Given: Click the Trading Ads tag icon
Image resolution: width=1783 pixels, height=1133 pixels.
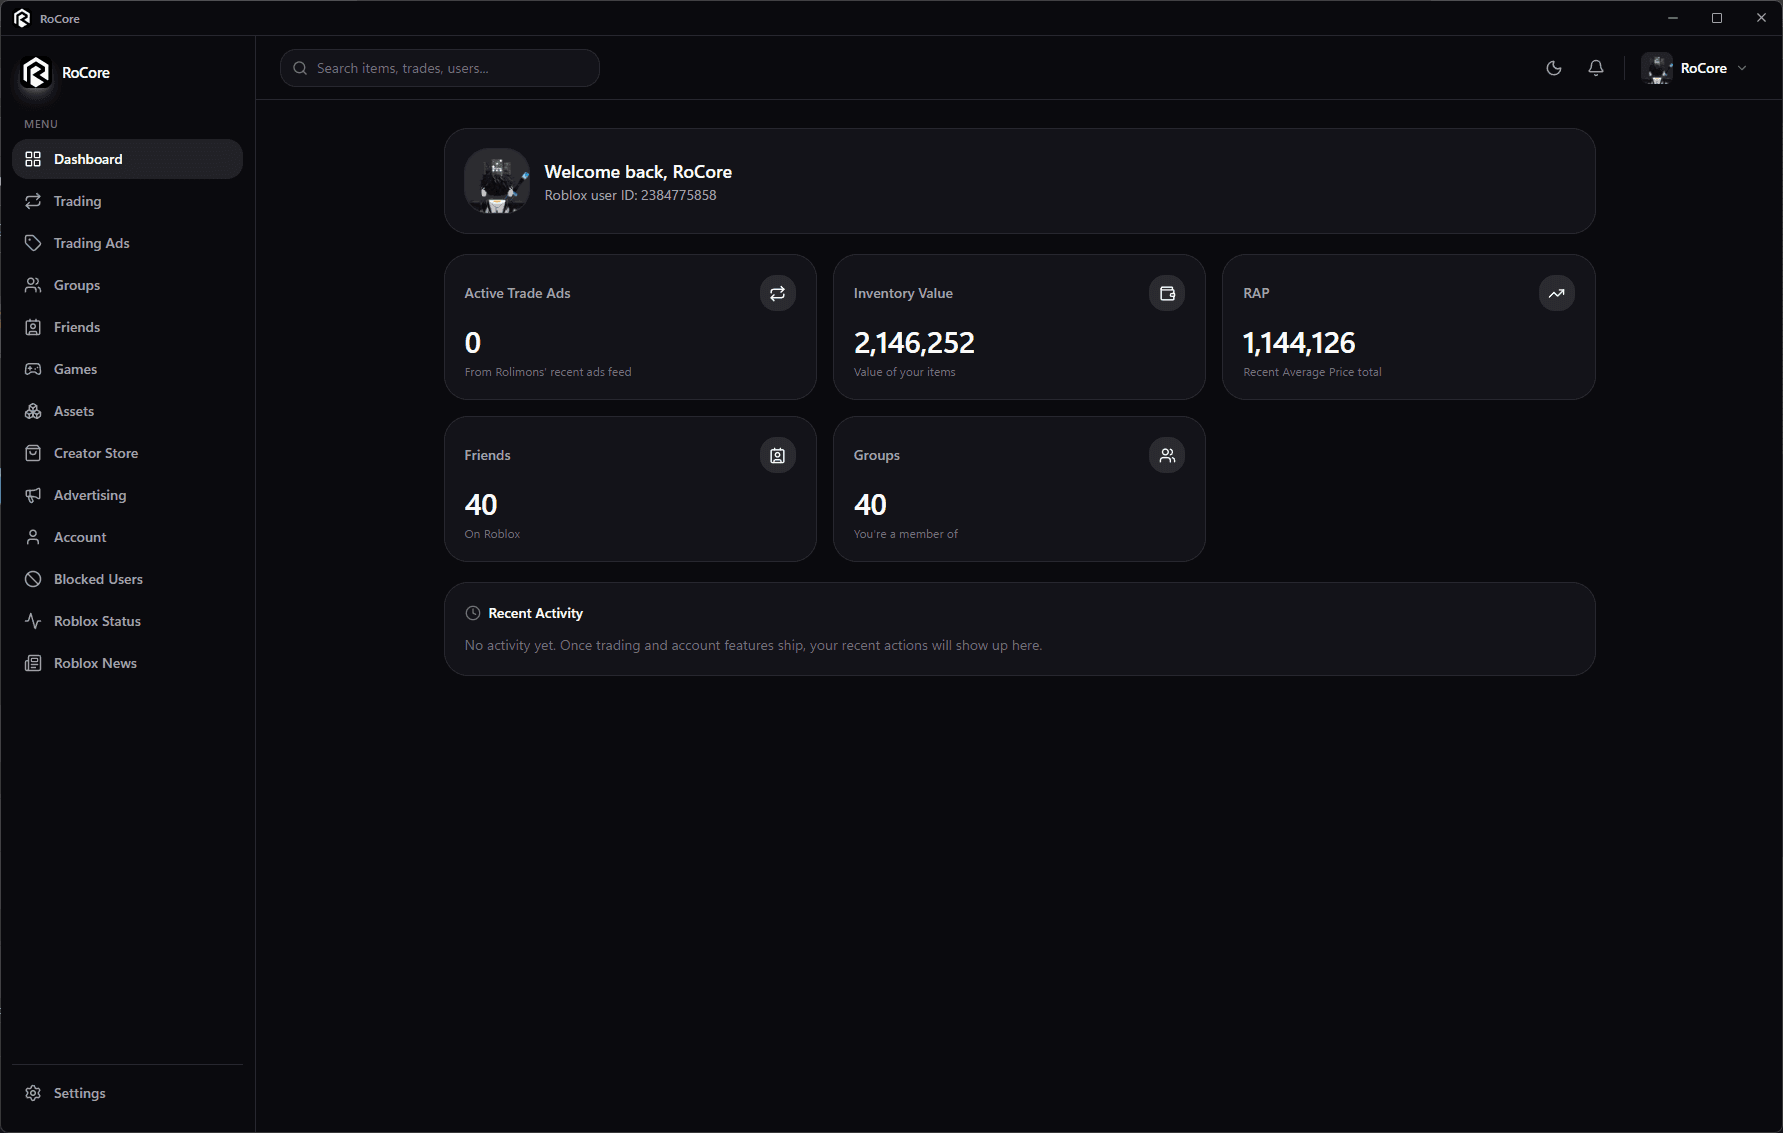Looking at the screenshot, I should click(33, 243).
